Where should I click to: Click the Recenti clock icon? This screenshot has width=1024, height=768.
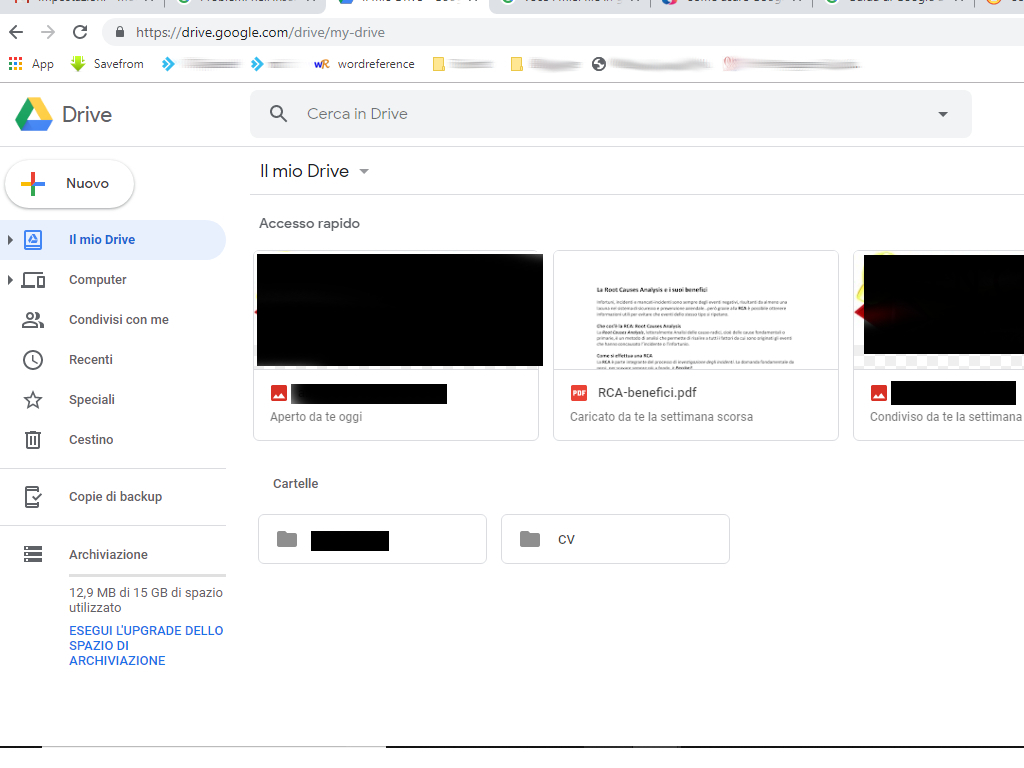click(x=33, y=360)
